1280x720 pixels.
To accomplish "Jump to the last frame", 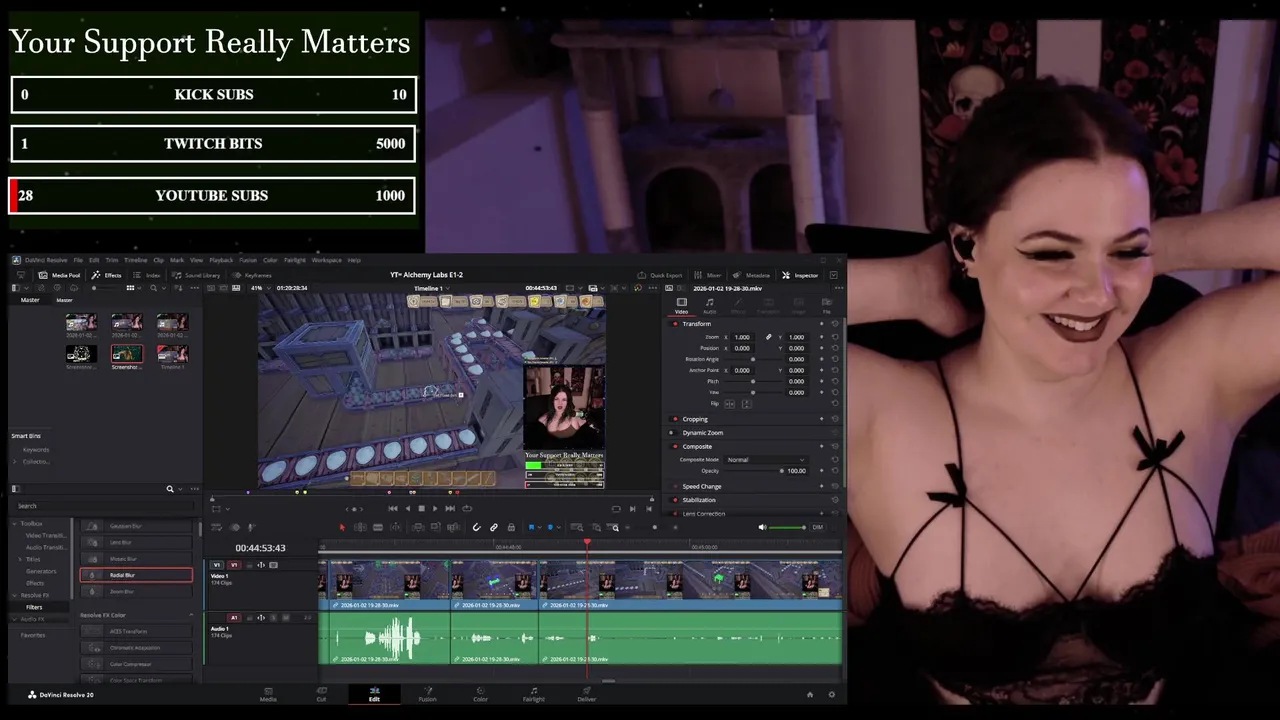I will click(x=450, y=508).
